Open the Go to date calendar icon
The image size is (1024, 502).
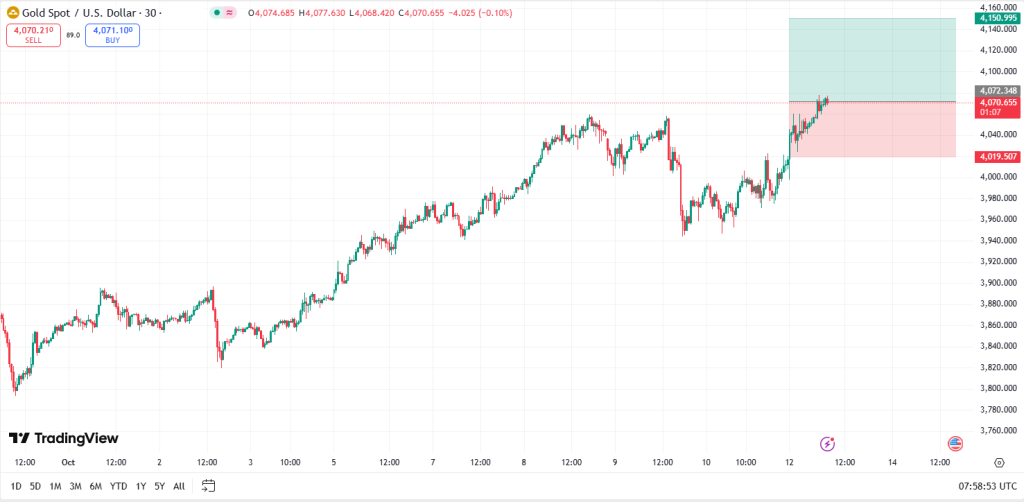(x=209, y=486)
